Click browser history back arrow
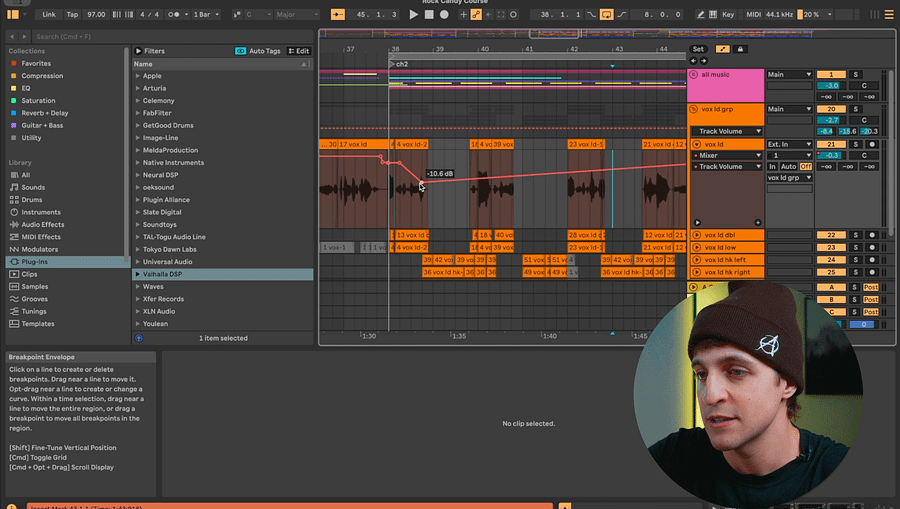900x509 pixels. tap(11, 36)
